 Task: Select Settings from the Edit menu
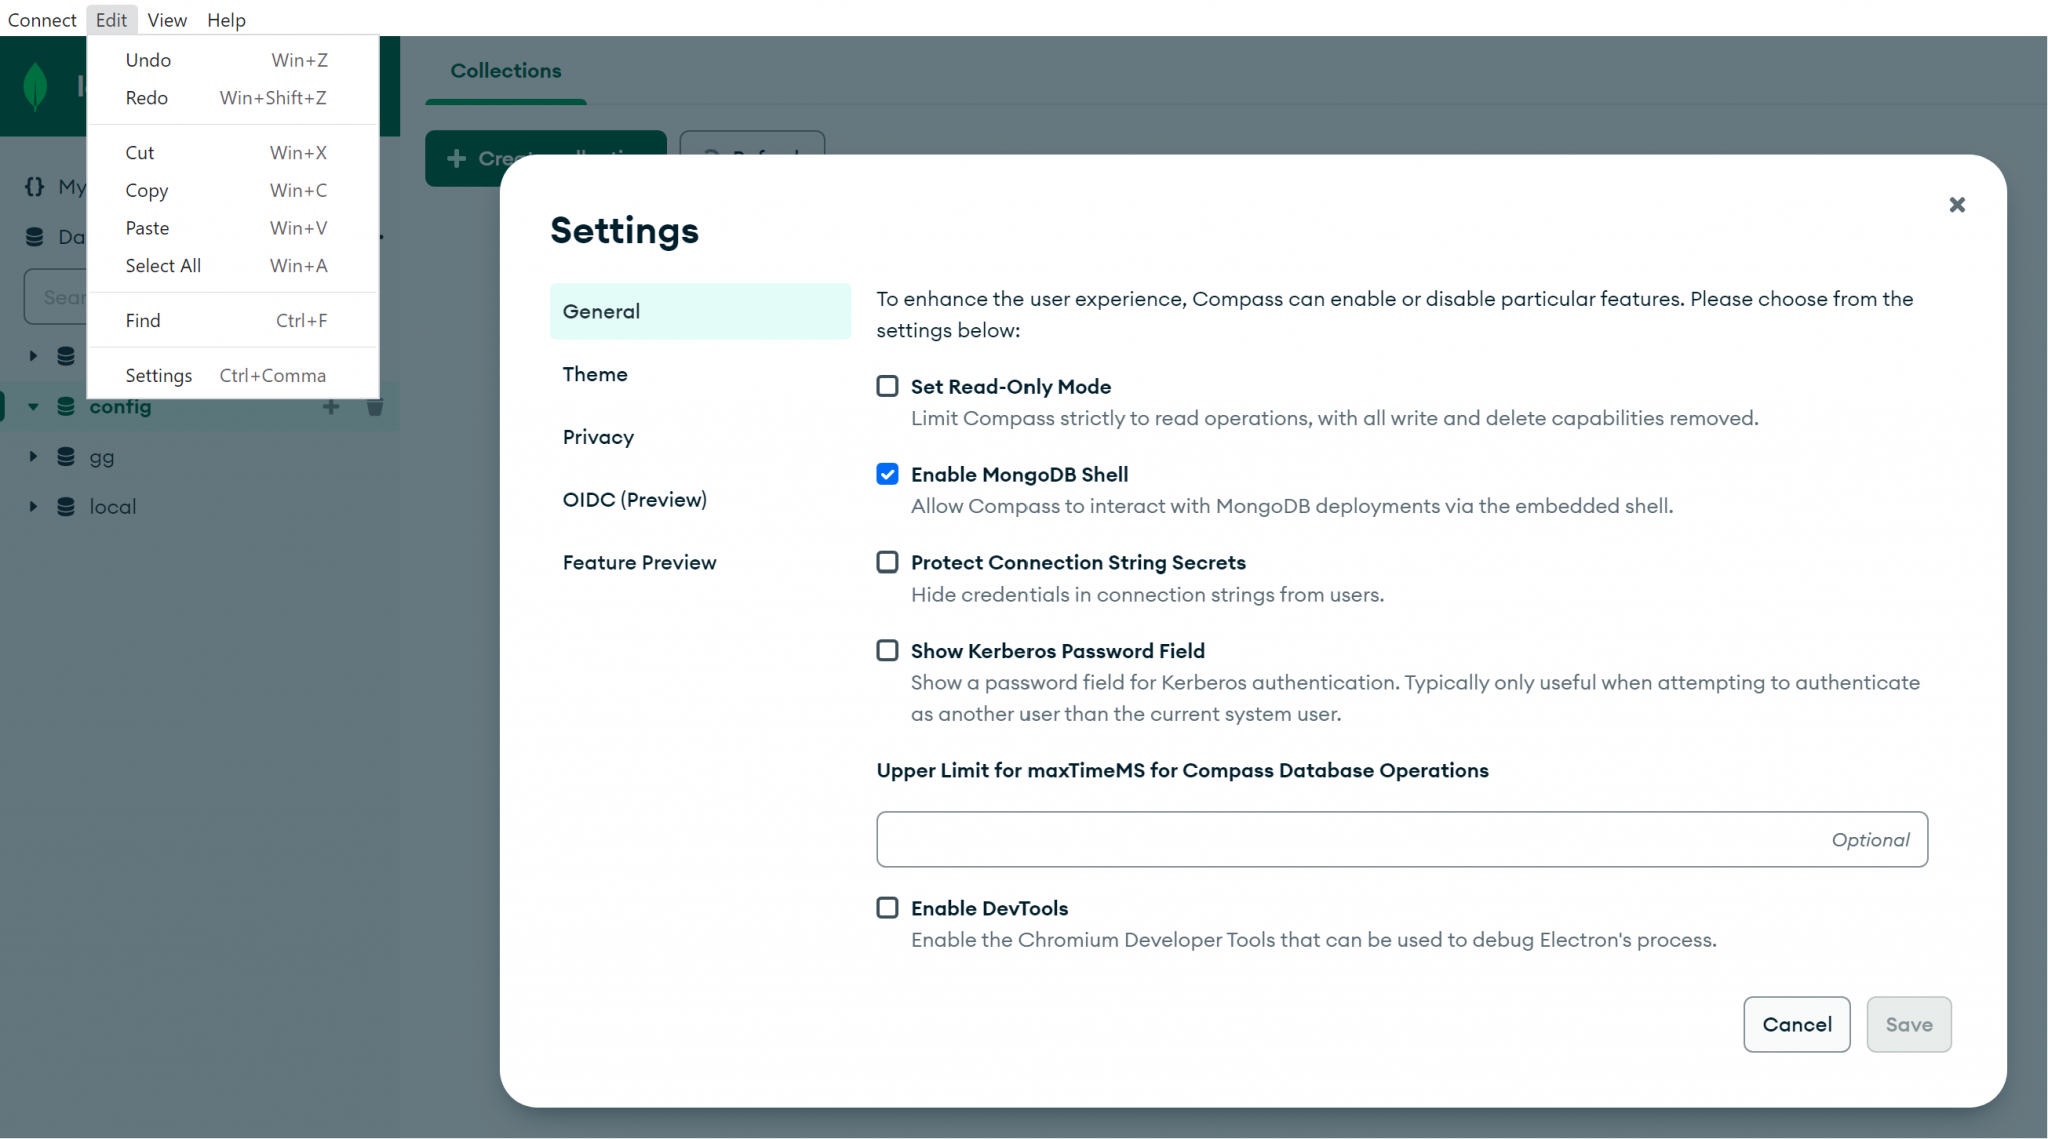(158, 375)
